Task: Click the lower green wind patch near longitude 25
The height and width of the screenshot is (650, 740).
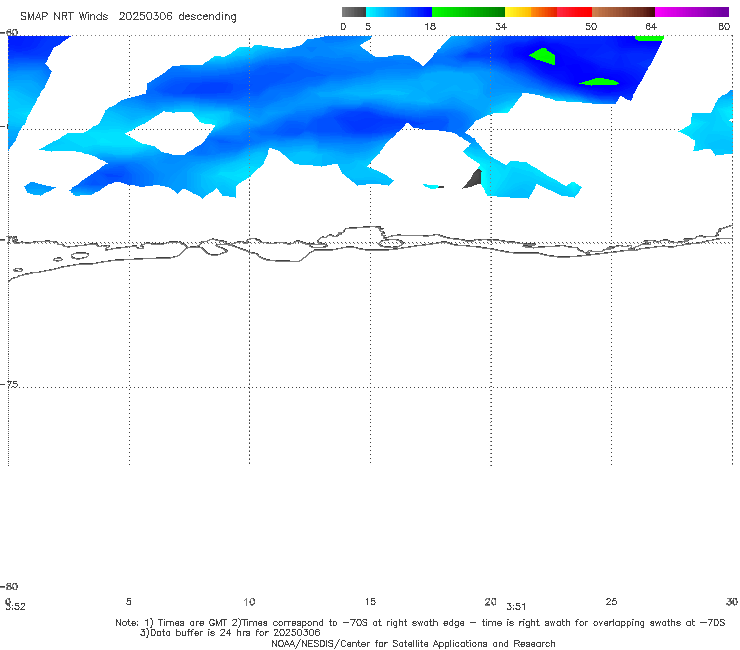Action: pyautogui.click(x=599, y=82)
